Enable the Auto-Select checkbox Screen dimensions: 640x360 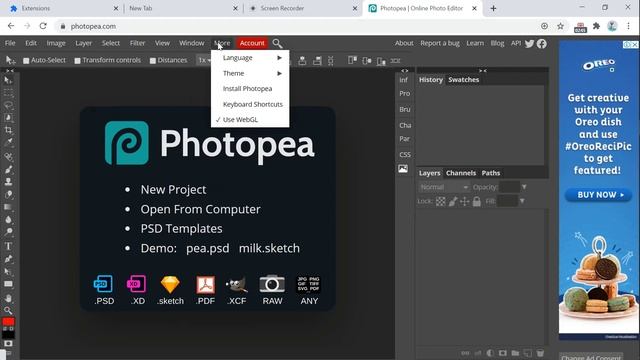26,60
